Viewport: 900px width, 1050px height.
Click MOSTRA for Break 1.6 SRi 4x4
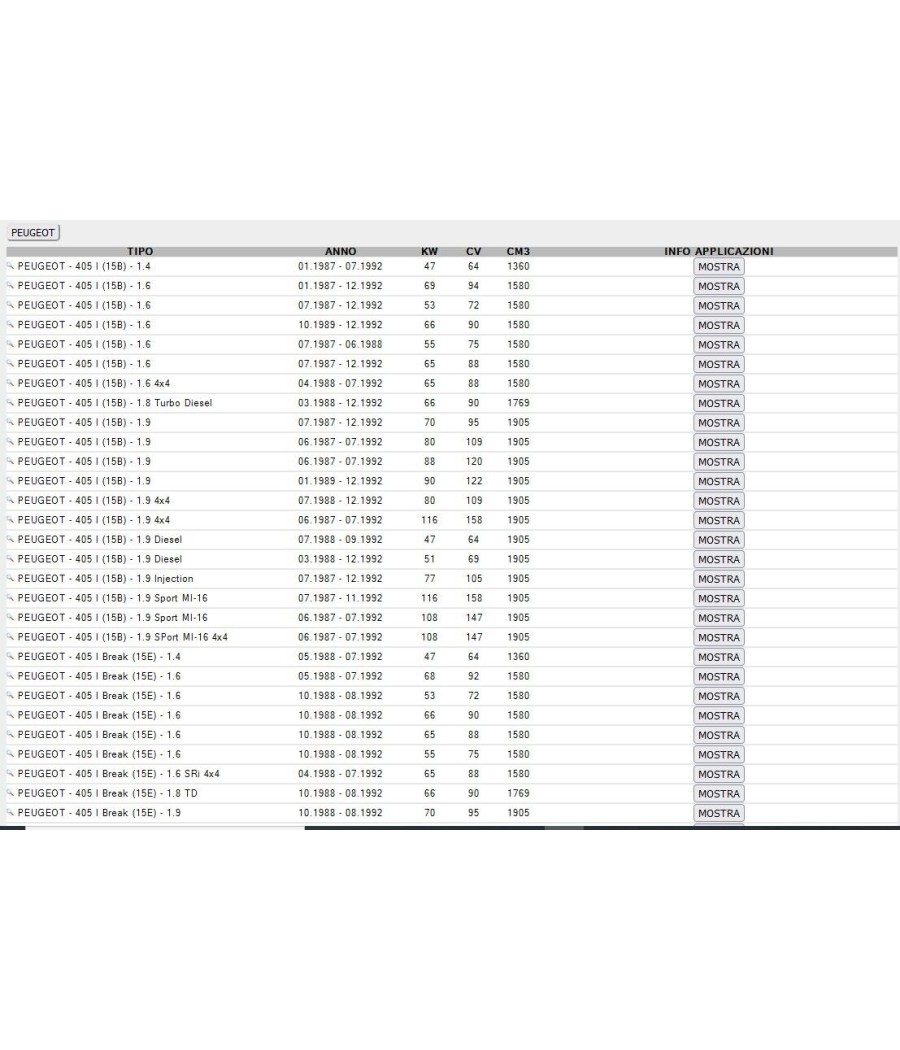(x=719, y=774)
